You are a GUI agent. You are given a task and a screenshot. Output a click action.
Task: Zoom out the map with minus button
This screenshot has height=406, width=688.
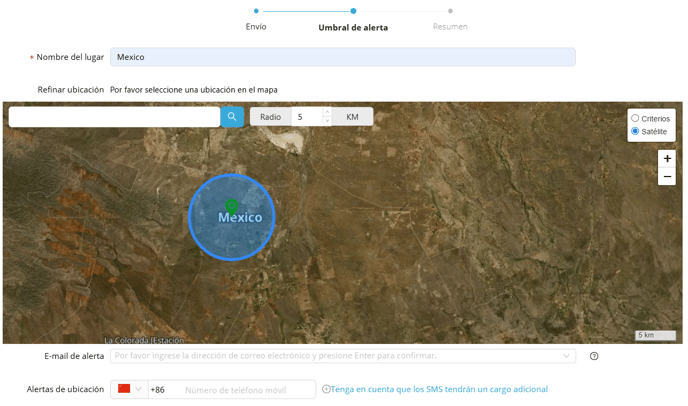[x=667, y=177]
